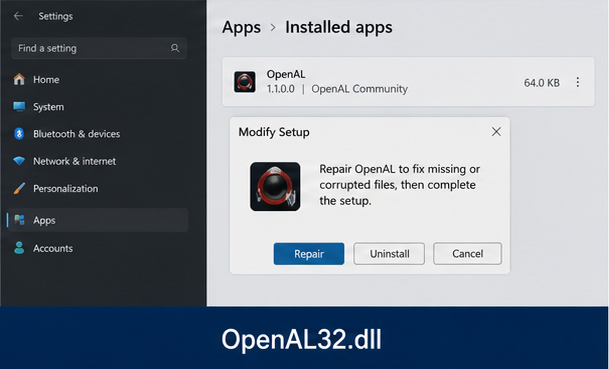Screen dimensions: 609x369
Task: Click the OpenAL app icon in list
Action: pos(245,82)
